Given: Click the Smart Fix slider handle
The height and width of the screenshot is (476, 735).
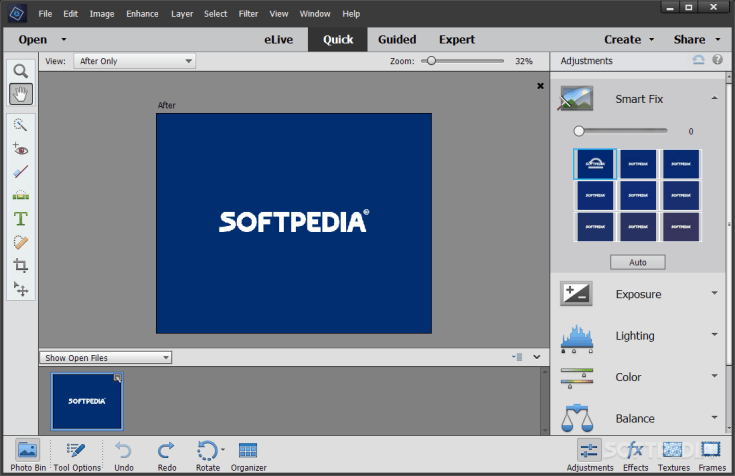Looking at the screenshot, I should [x=579, y=131].
